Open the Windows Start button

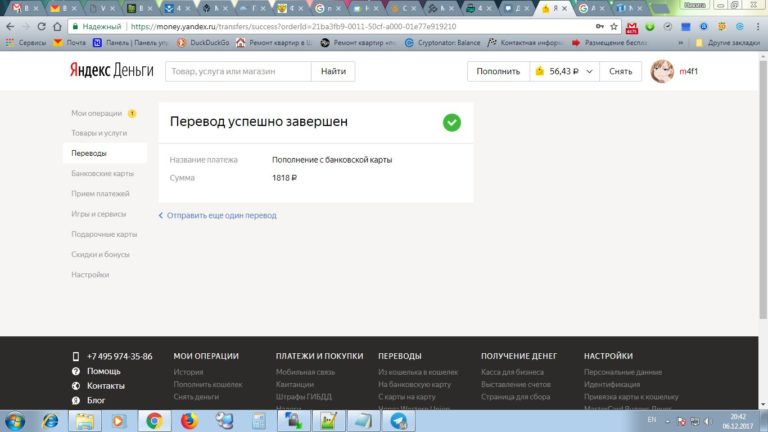point(15,421)
